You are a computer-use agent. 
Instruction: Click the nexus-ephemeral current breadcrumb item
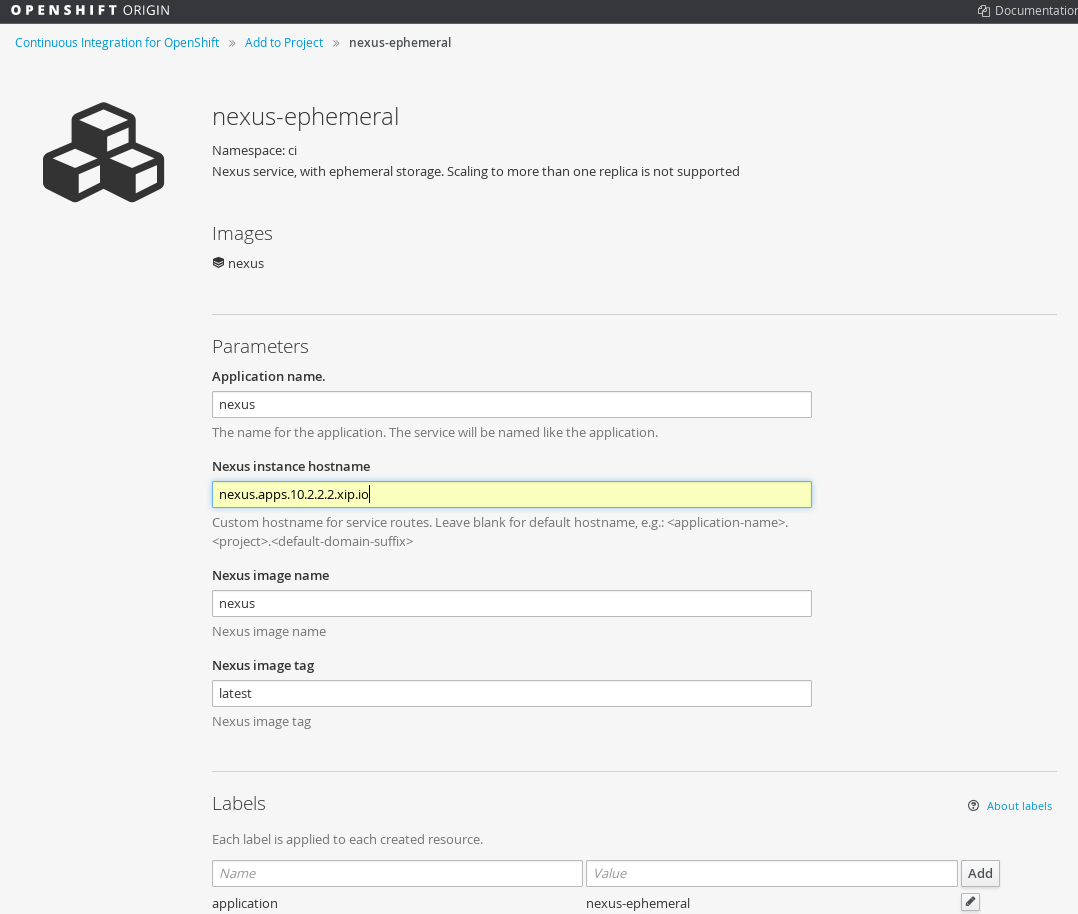point(400,43)
